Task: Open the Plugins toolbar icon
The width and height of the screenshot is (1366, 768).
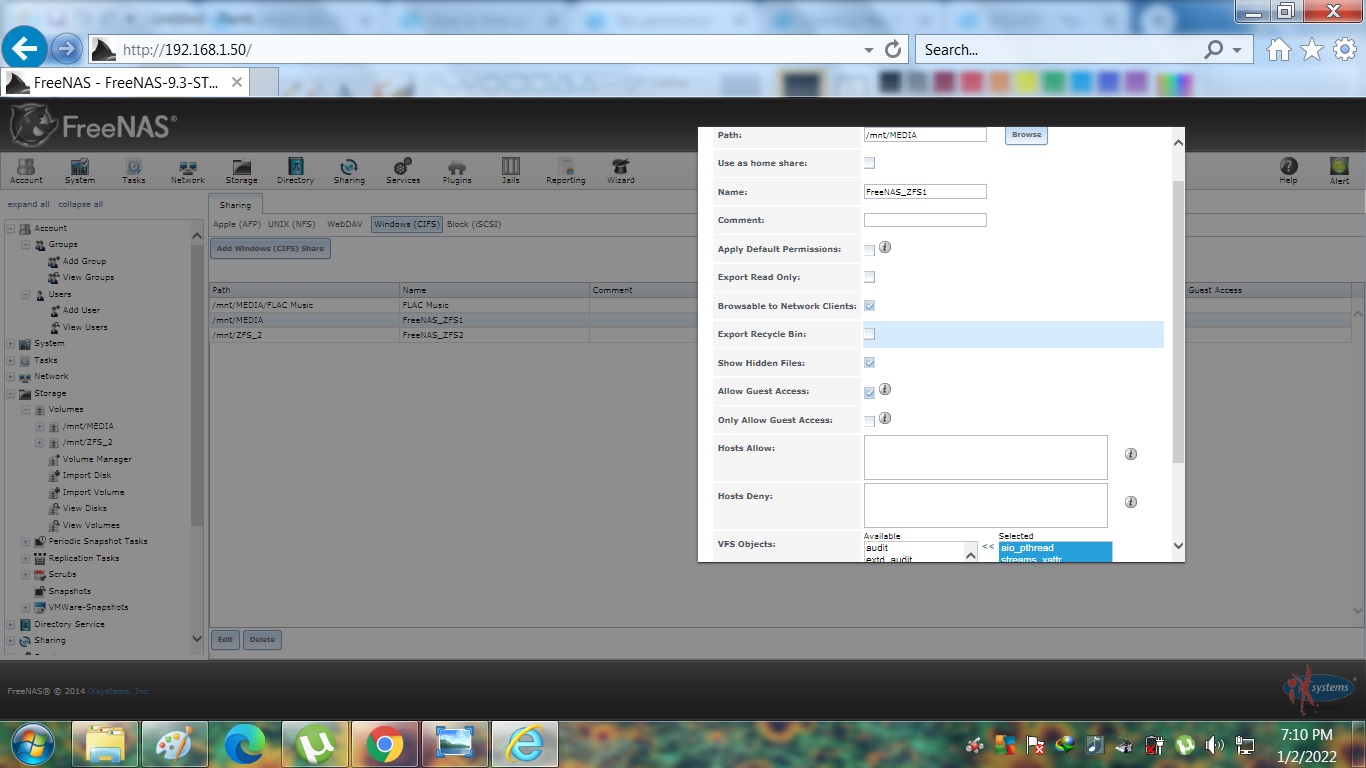Action: pos(457,171)
